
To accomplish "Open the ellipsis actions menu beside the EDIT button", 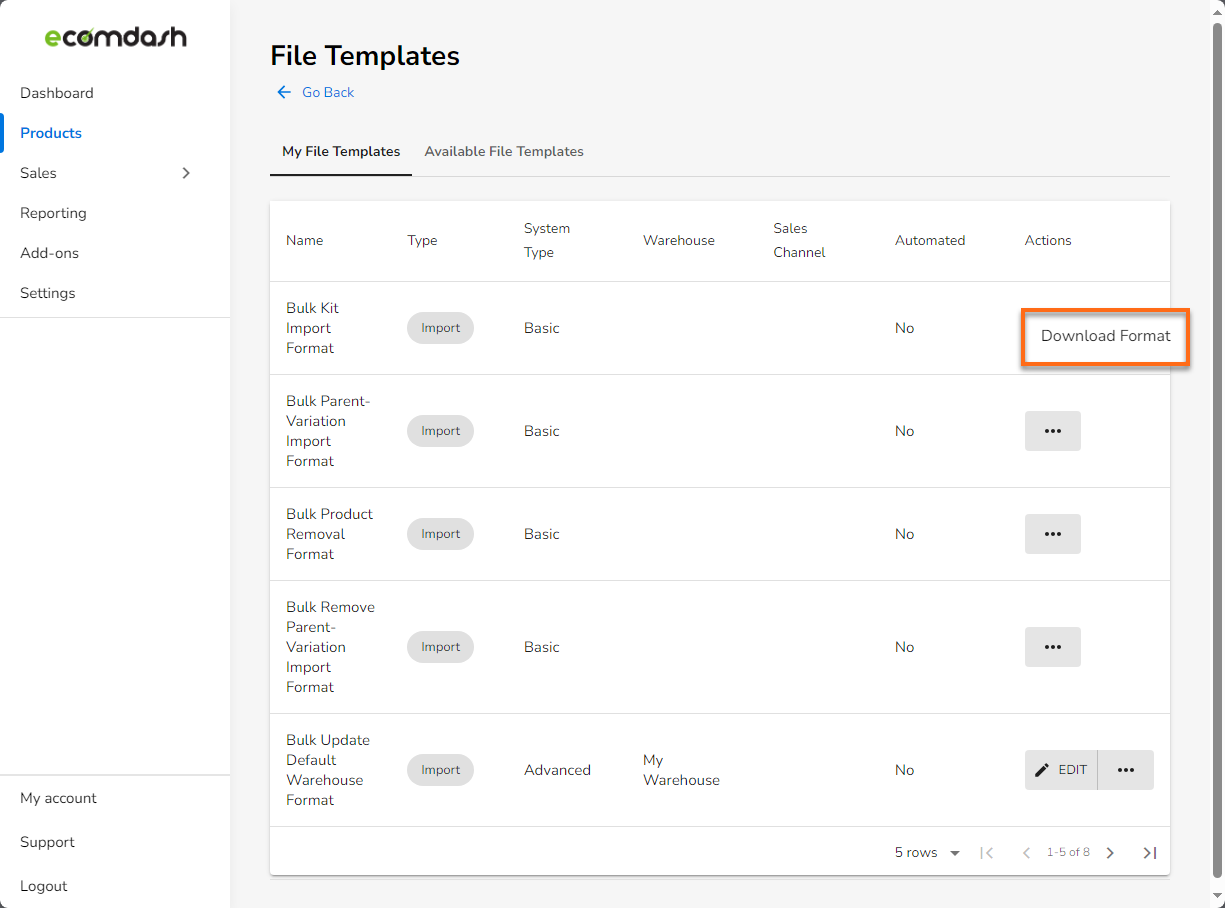I will point(1125,770).
